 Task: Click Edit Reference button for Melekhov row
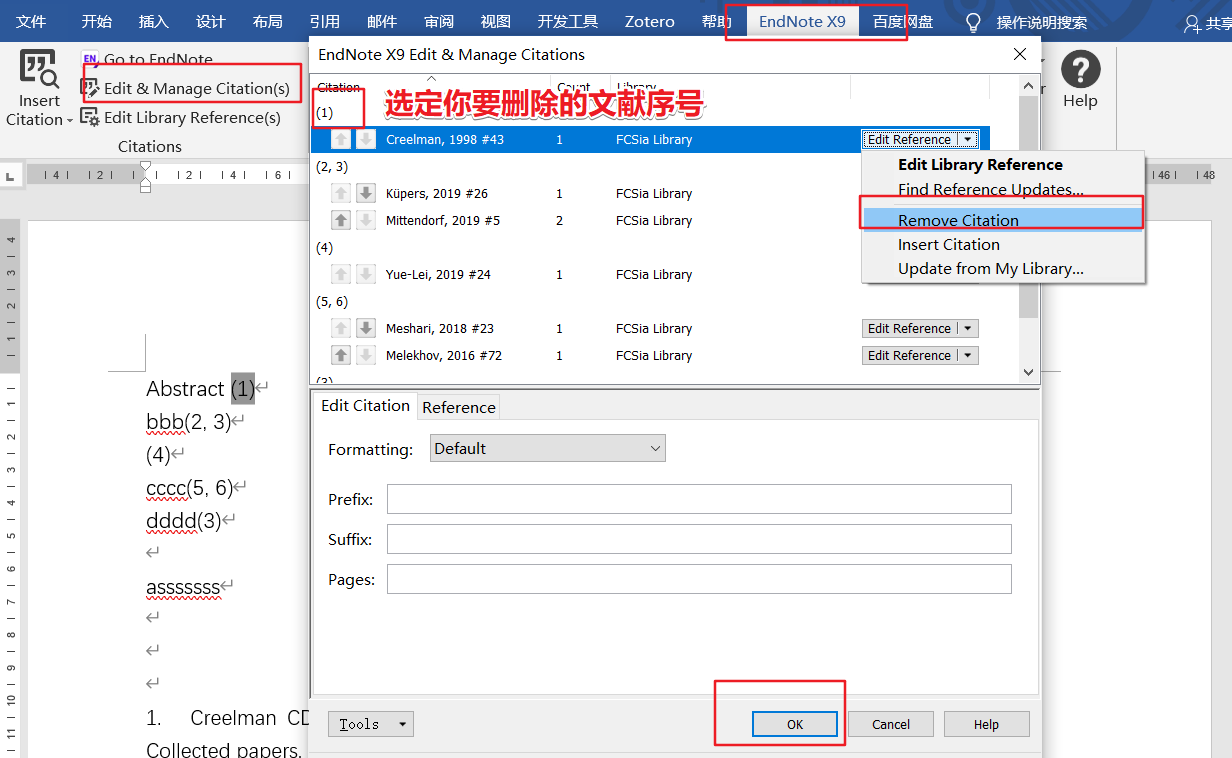[909, 355]
